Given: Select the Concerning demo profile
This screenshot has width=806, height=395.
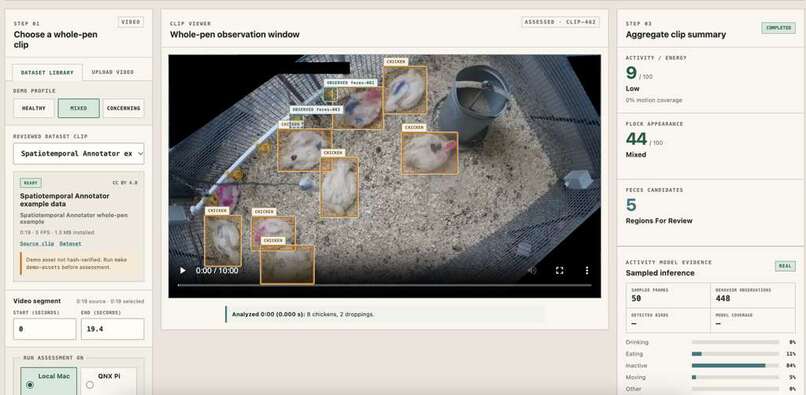Looking at the screenshot, I should coord(123,109).
